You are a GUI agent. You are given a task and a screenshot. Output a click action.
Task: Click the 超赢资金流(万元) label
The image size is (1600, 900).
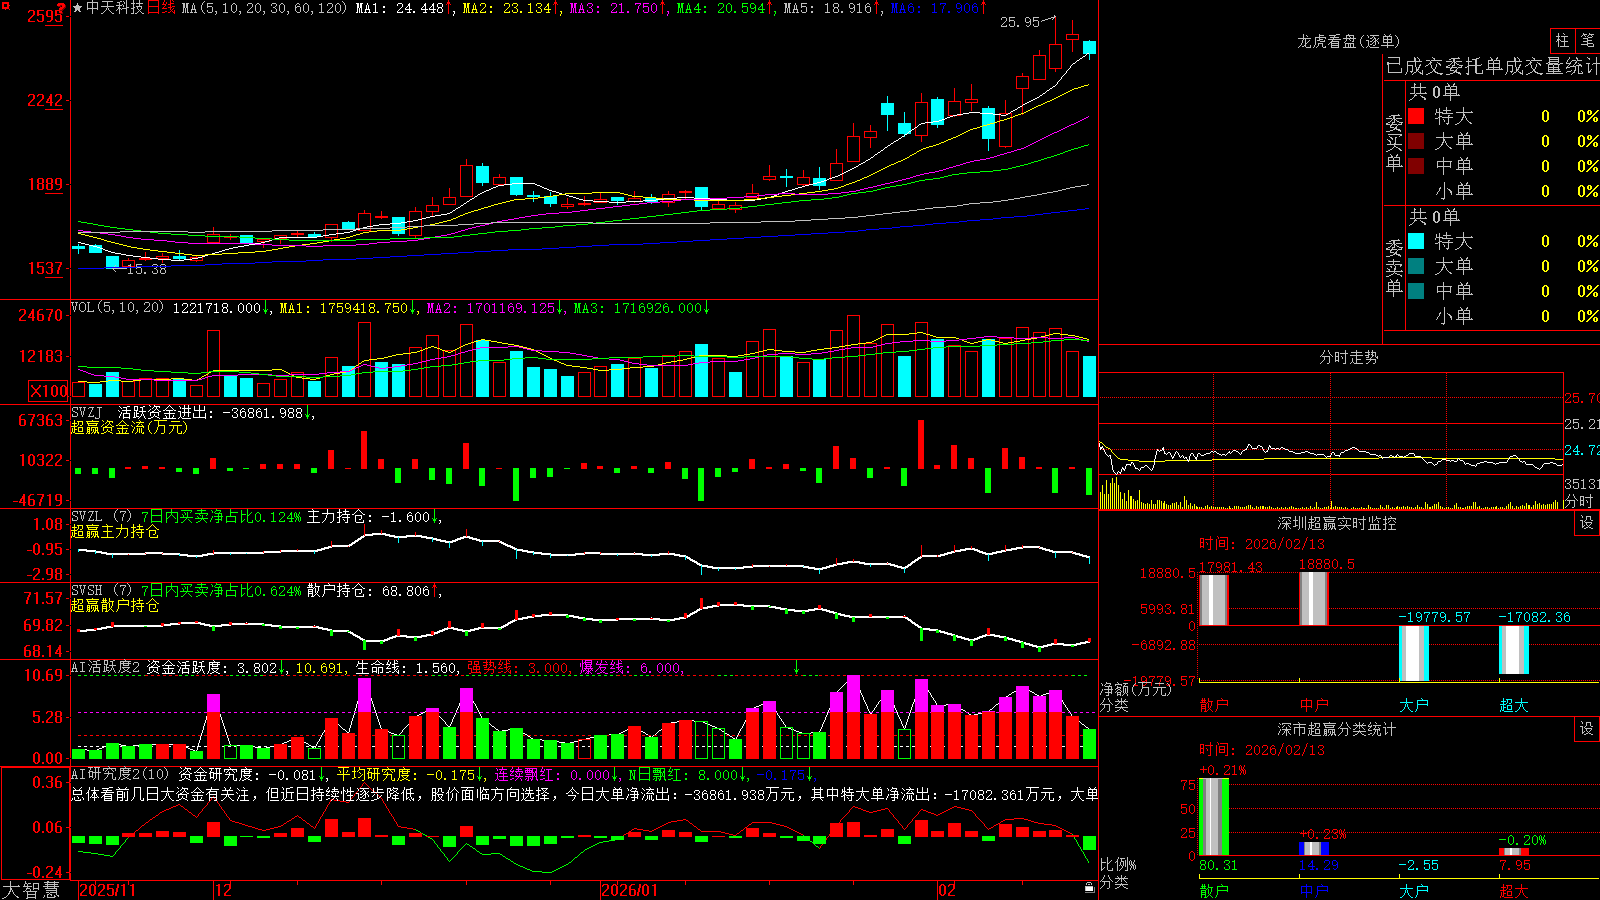129,427
